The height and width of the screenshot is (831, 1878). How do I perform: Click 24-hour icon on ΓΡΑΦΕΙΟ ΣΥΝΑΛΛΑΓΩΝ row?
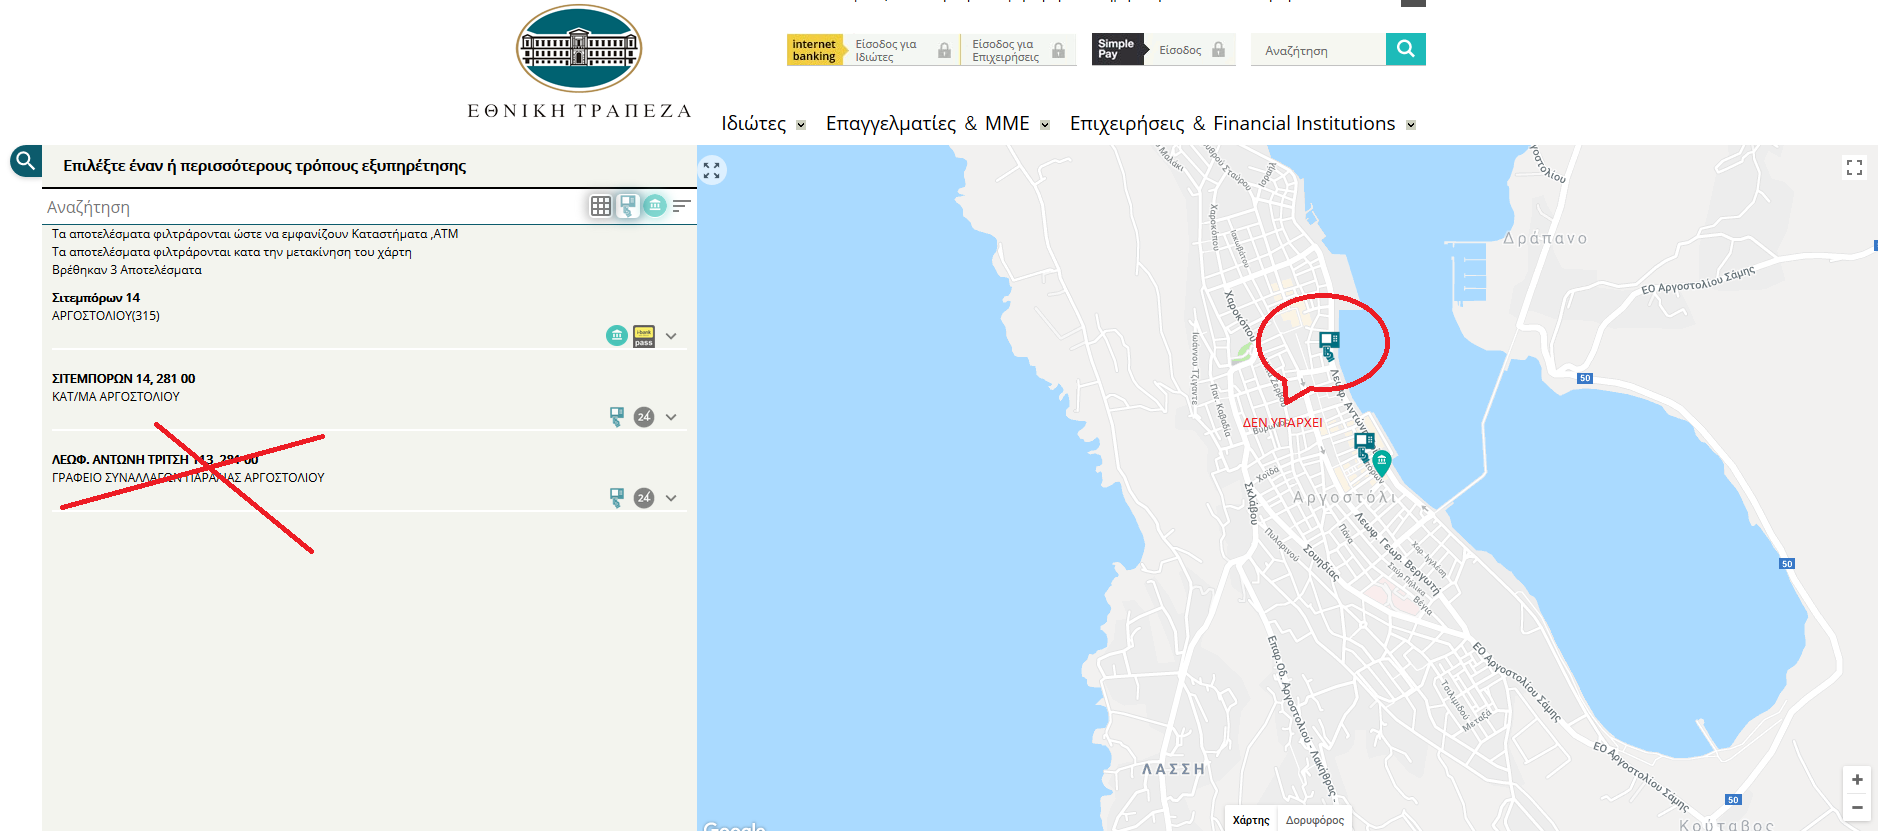pyautogui.click(x=644, y=498)
